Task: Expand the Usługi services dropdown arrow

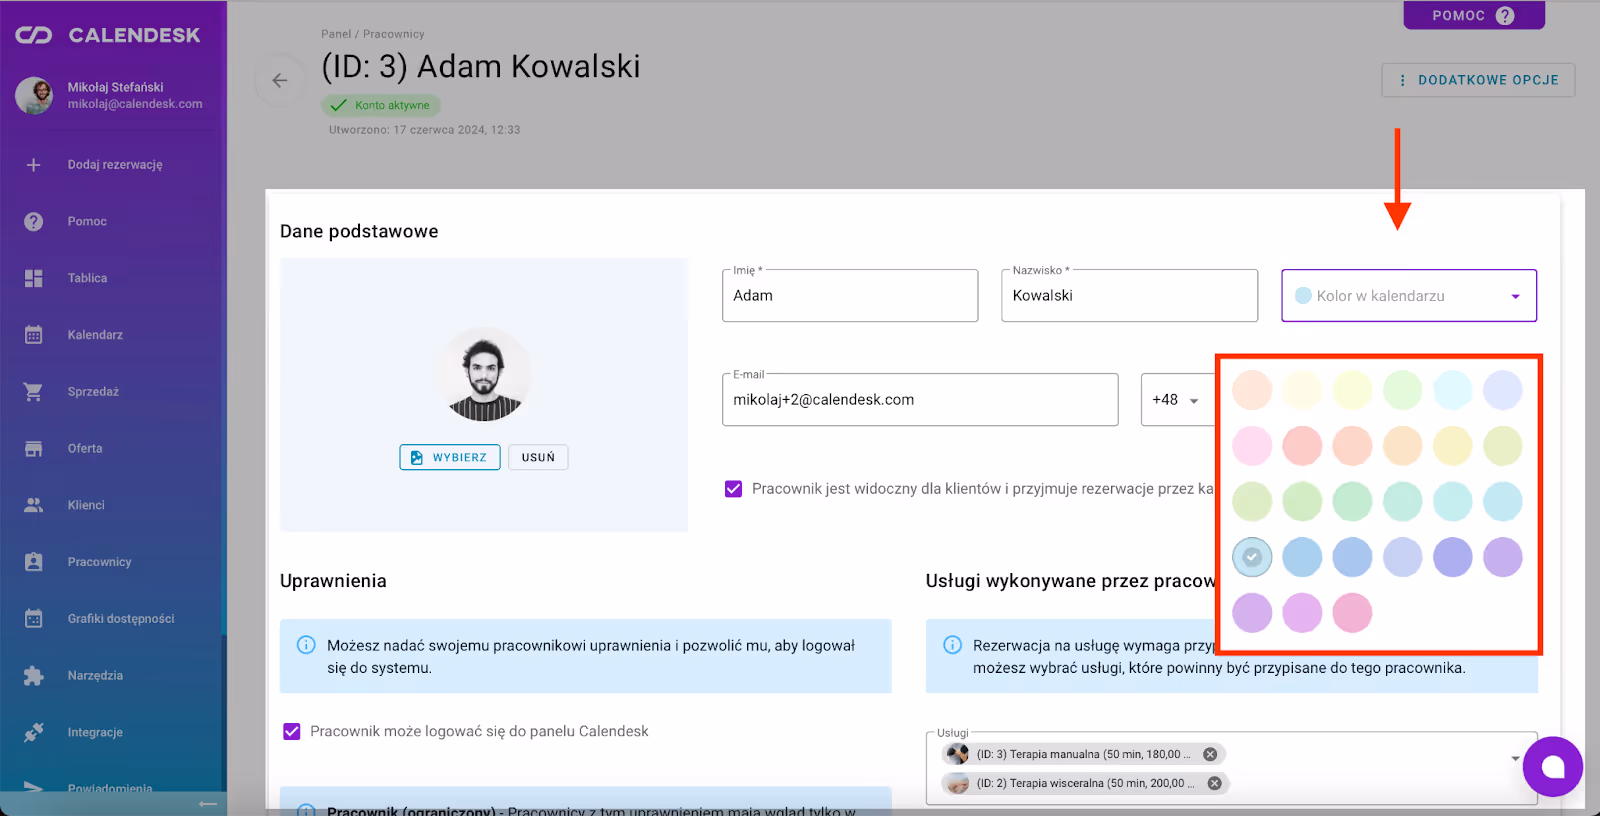Action: [1515, 759]
